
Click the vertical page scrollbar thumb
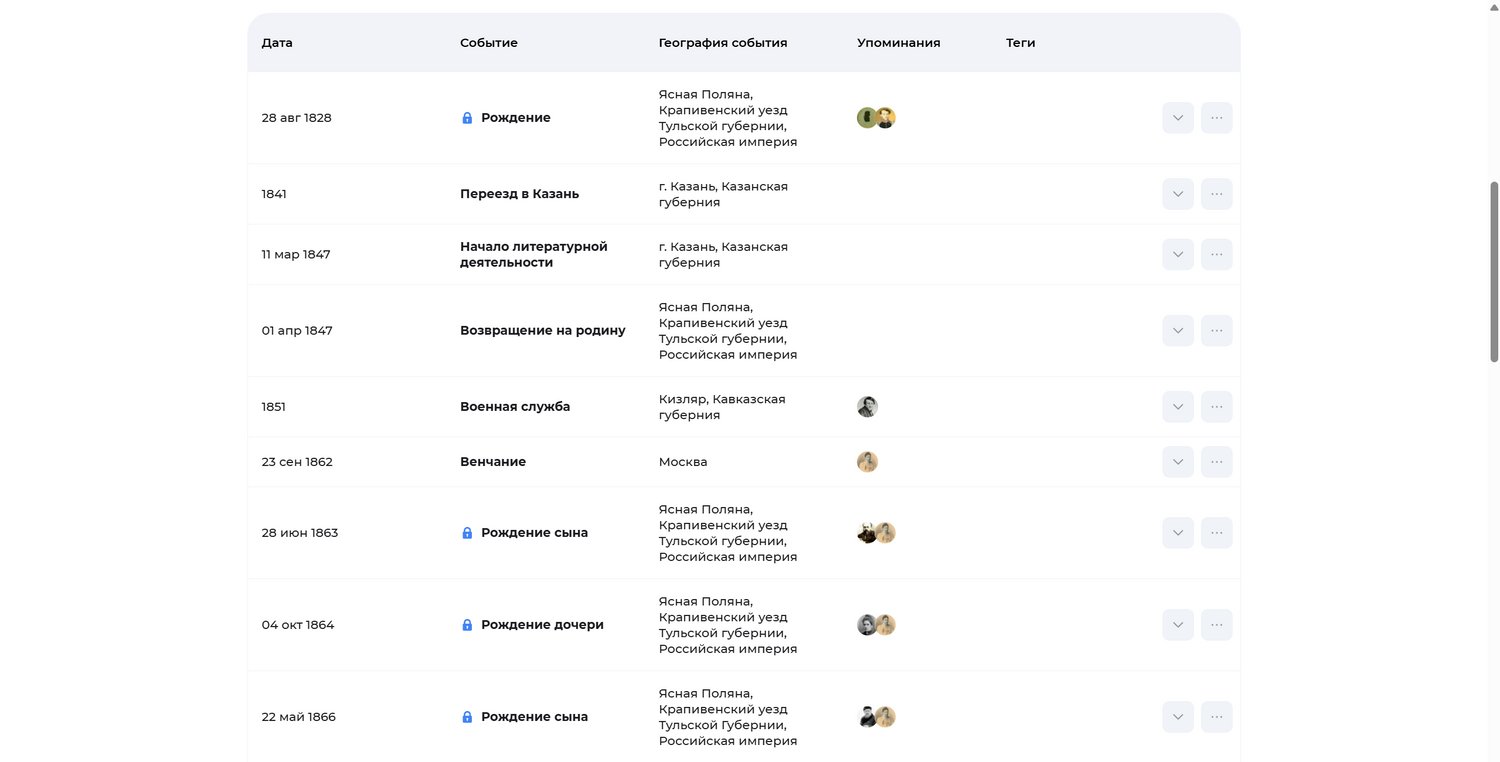pos(1494,270)
